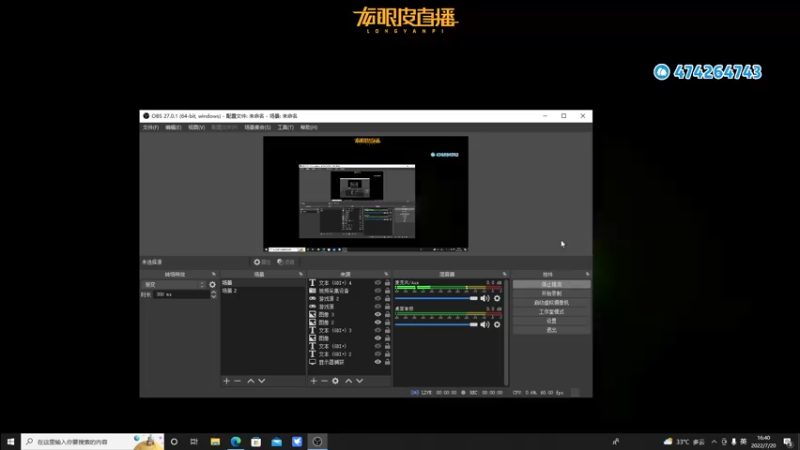Toggle visibility of 文本 (GDI+) 3 source
This screenshot has width=800, height=450.
click(x=378, y=330)
